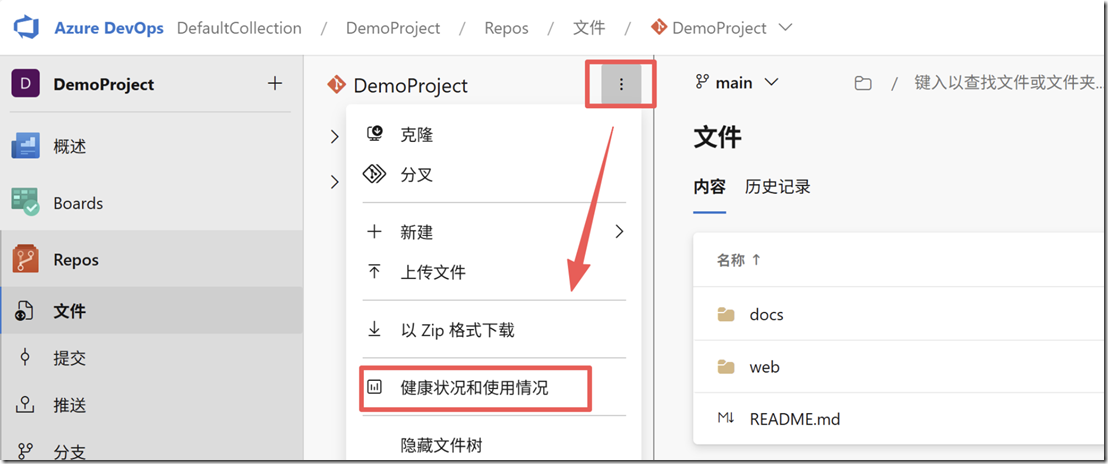Screen dimensions: 1108x464
Task: Click the 克隆 clone icon
Action: click(x=375, y=134)
